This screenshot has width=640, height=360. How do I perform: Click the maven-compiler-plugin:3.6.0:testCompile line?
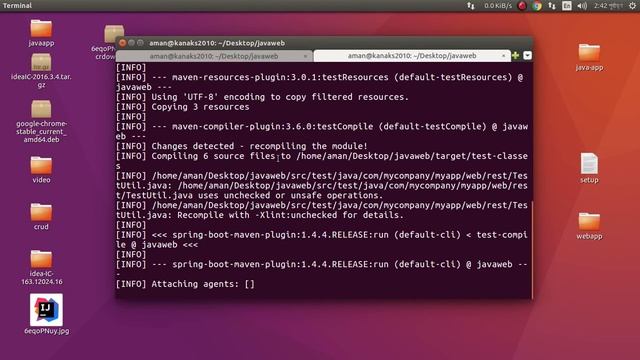click(322, 131)
